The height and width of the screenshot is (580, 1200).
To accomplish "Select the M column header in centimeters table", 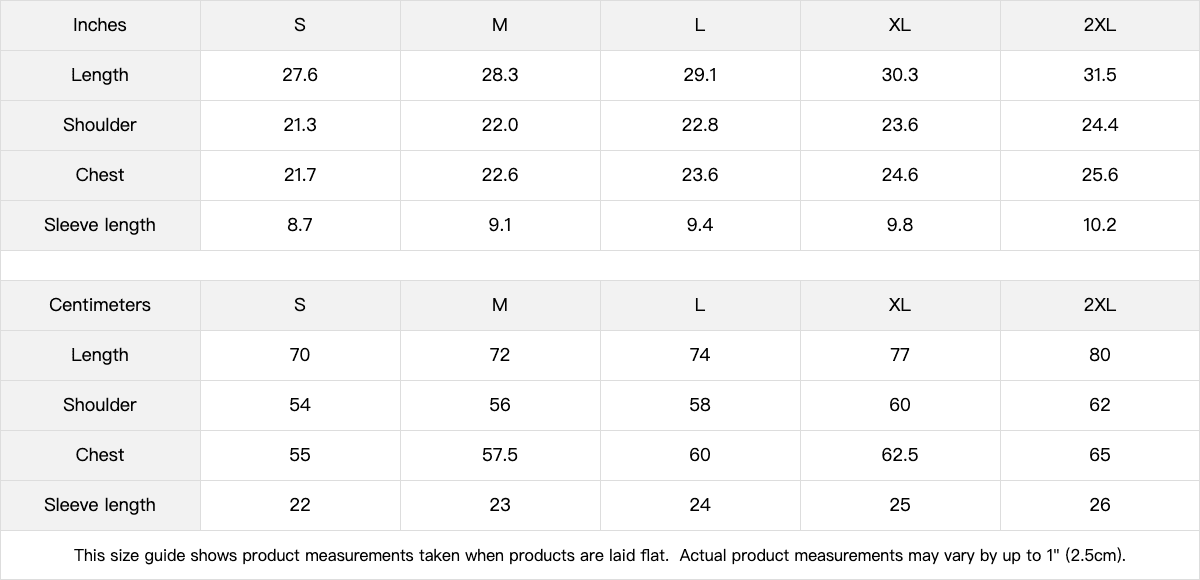I will [x=500, y=305].
